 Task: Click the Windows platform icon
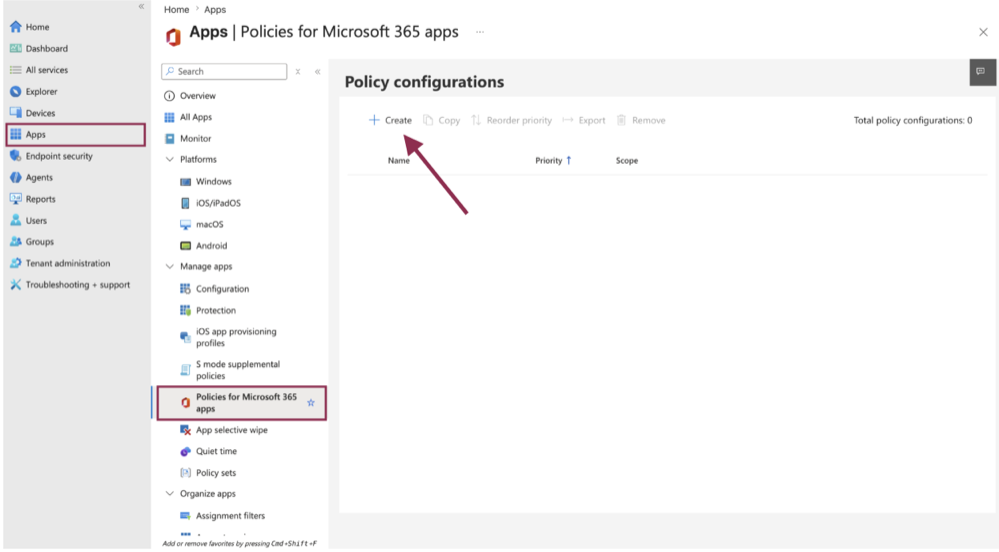click(x=185, y=182)
